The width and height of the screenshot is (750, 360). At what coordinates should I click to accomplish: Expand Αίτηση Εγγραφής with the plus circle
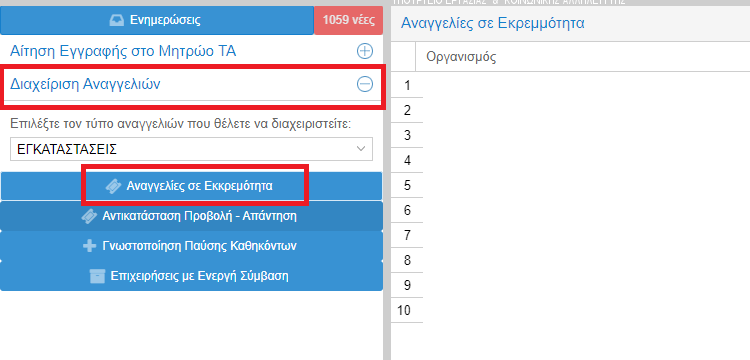365,51
